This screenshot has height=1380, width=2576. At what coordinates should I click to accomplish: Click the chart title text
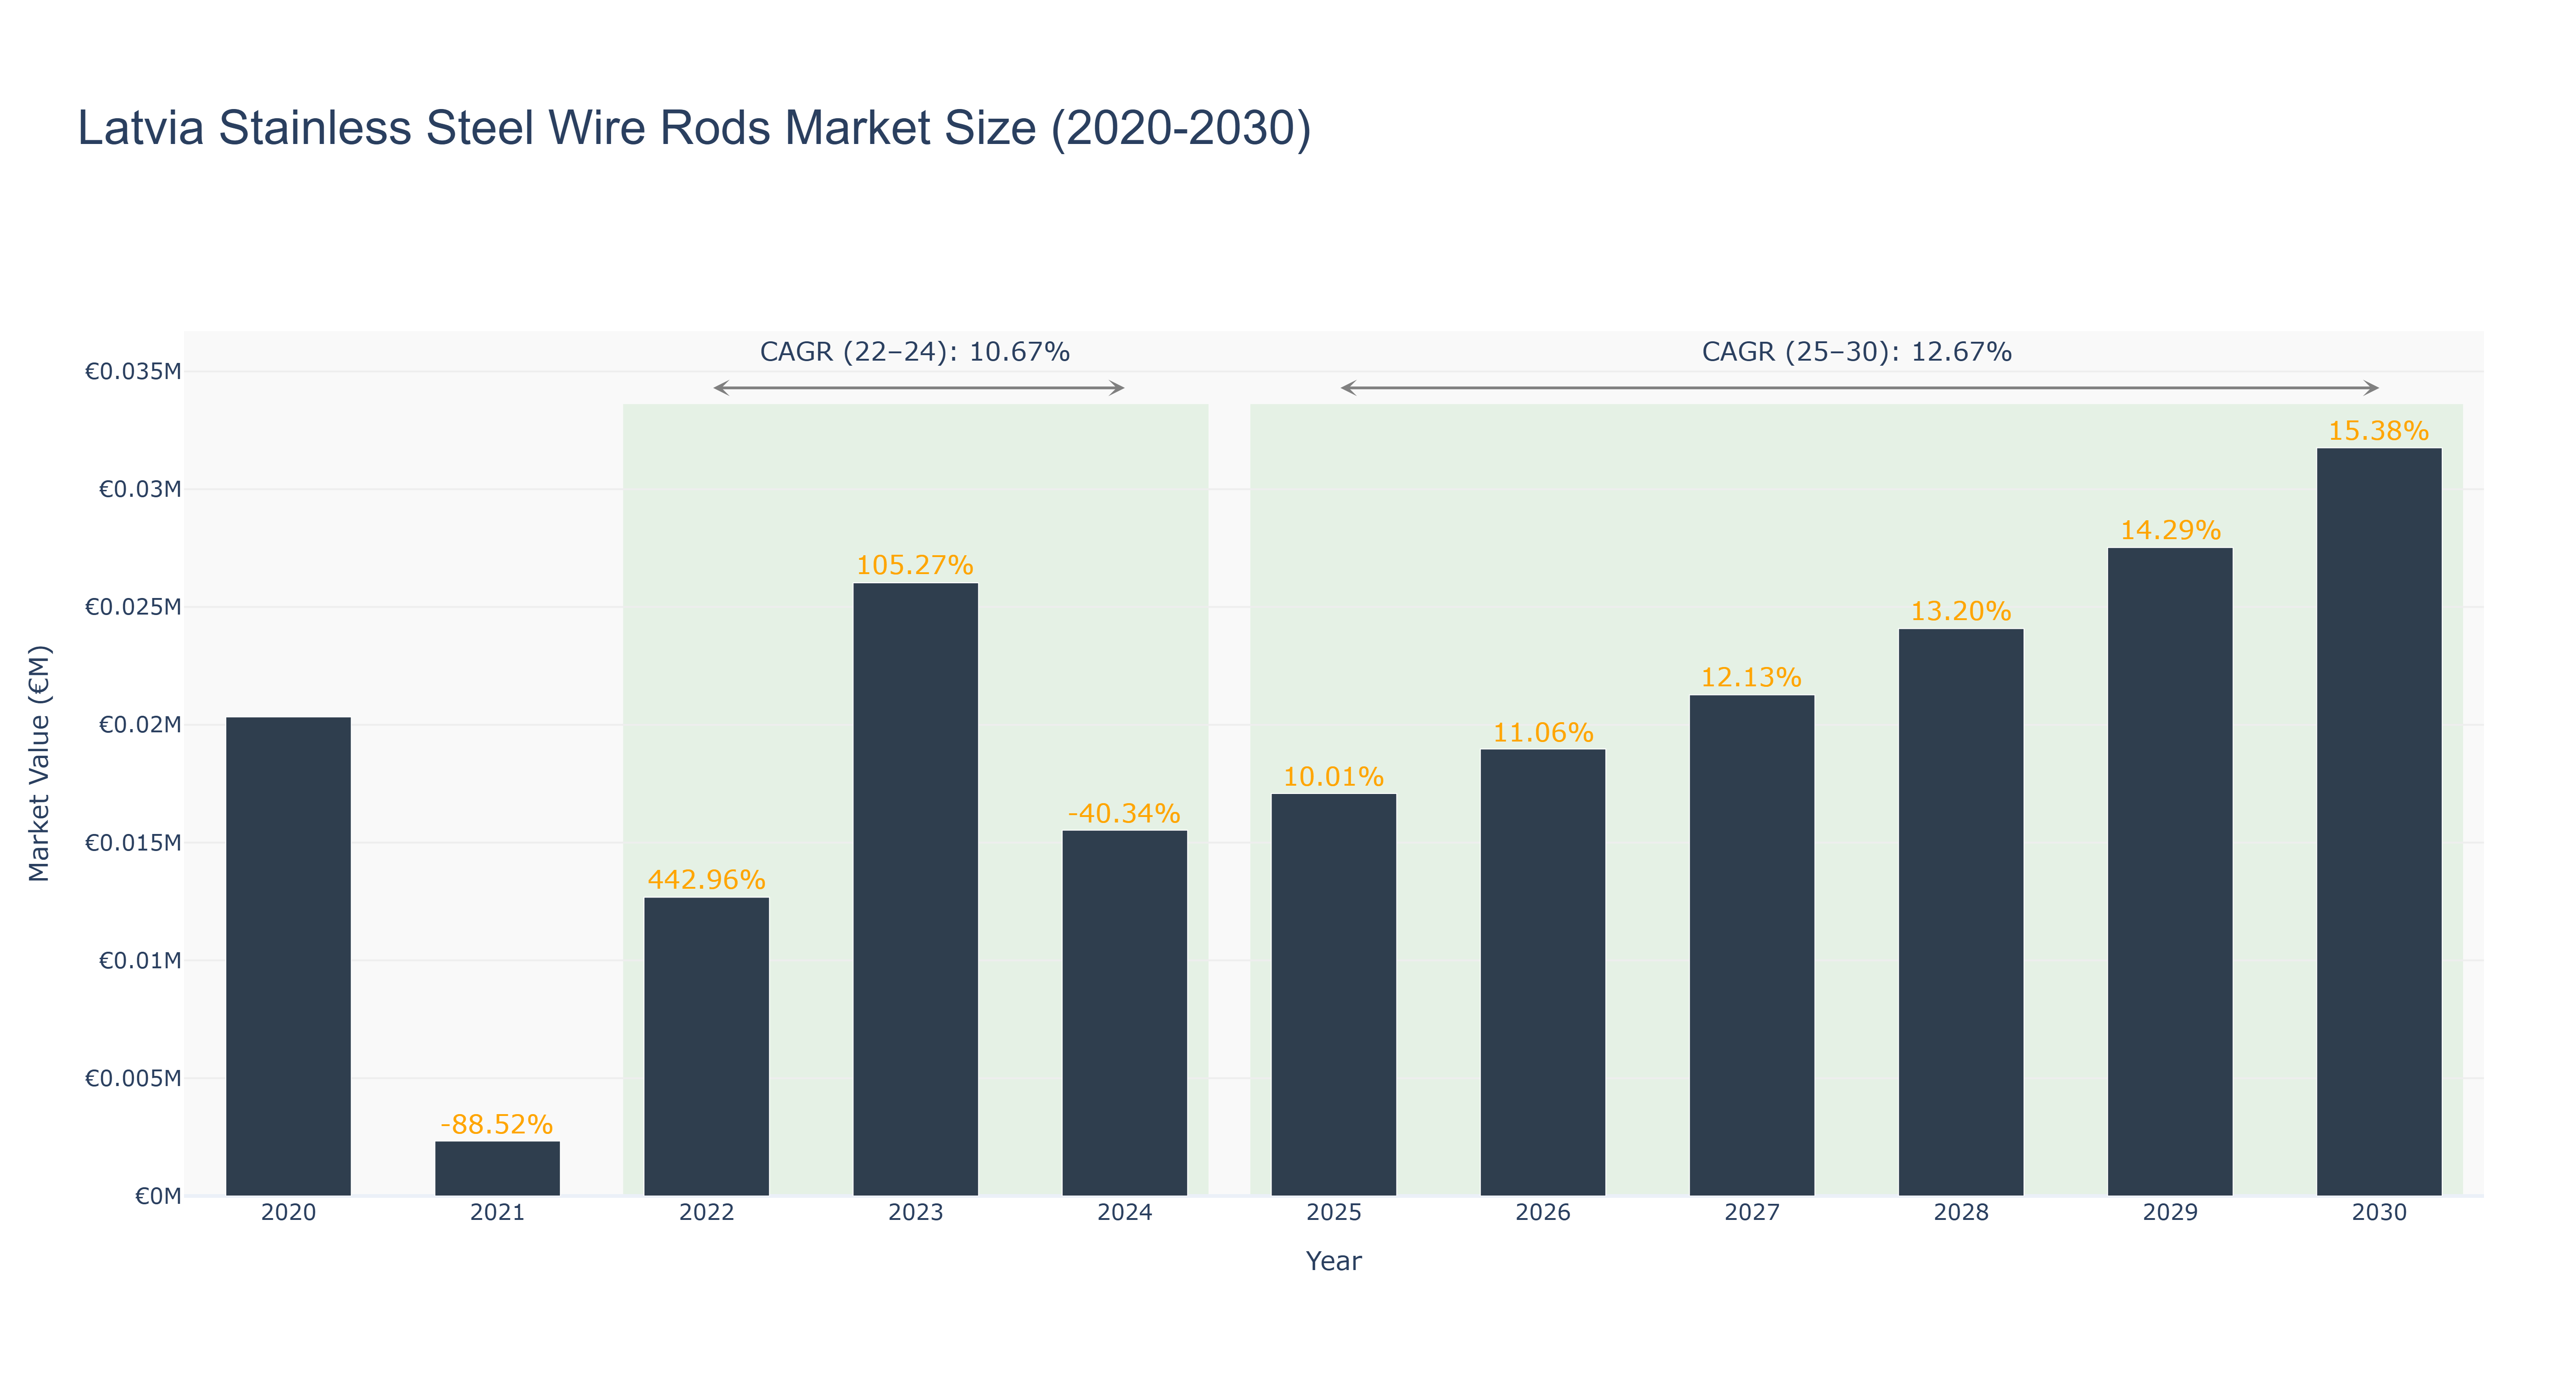[694, 128]
